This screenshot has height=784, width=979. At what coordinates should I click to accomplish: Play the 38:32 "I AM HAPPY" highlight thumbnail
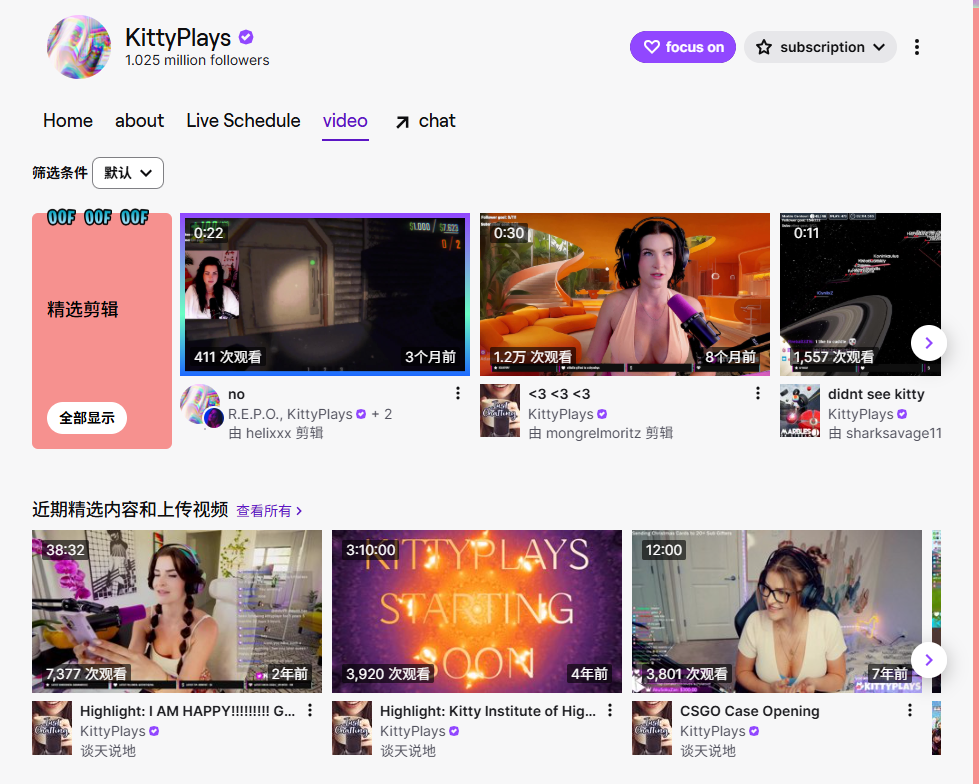click(177, 612)
